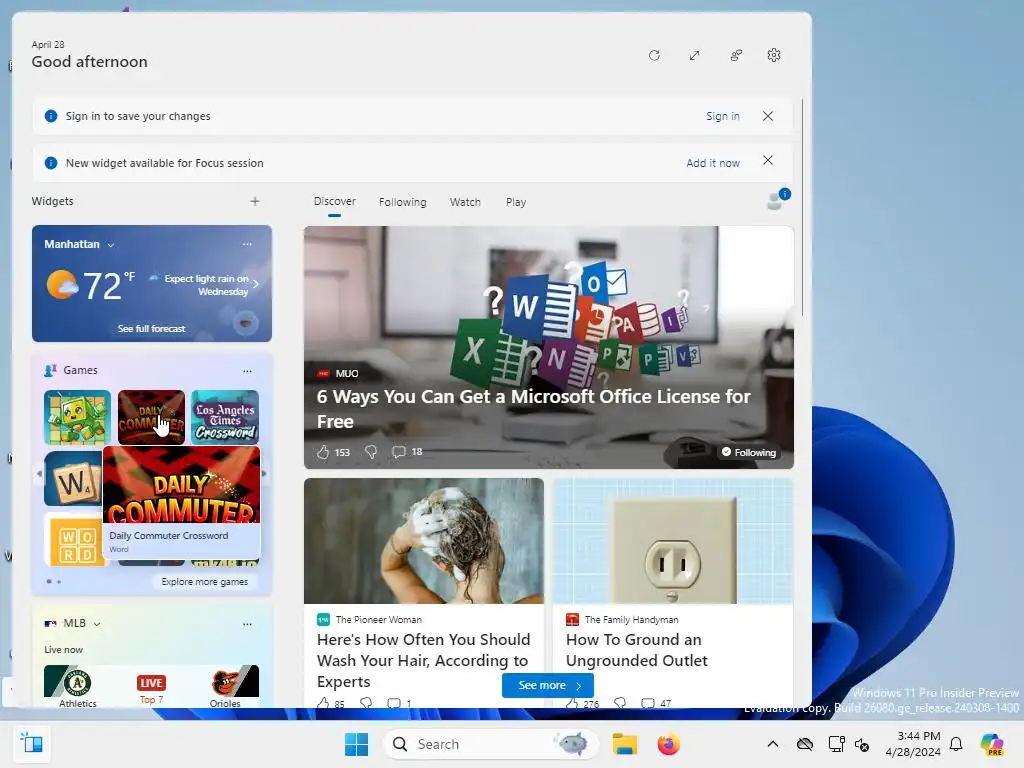Open the green block puzzle game thumbnail
The image size is (1024, 768).
pyautogui.click(x=77, y=417)
